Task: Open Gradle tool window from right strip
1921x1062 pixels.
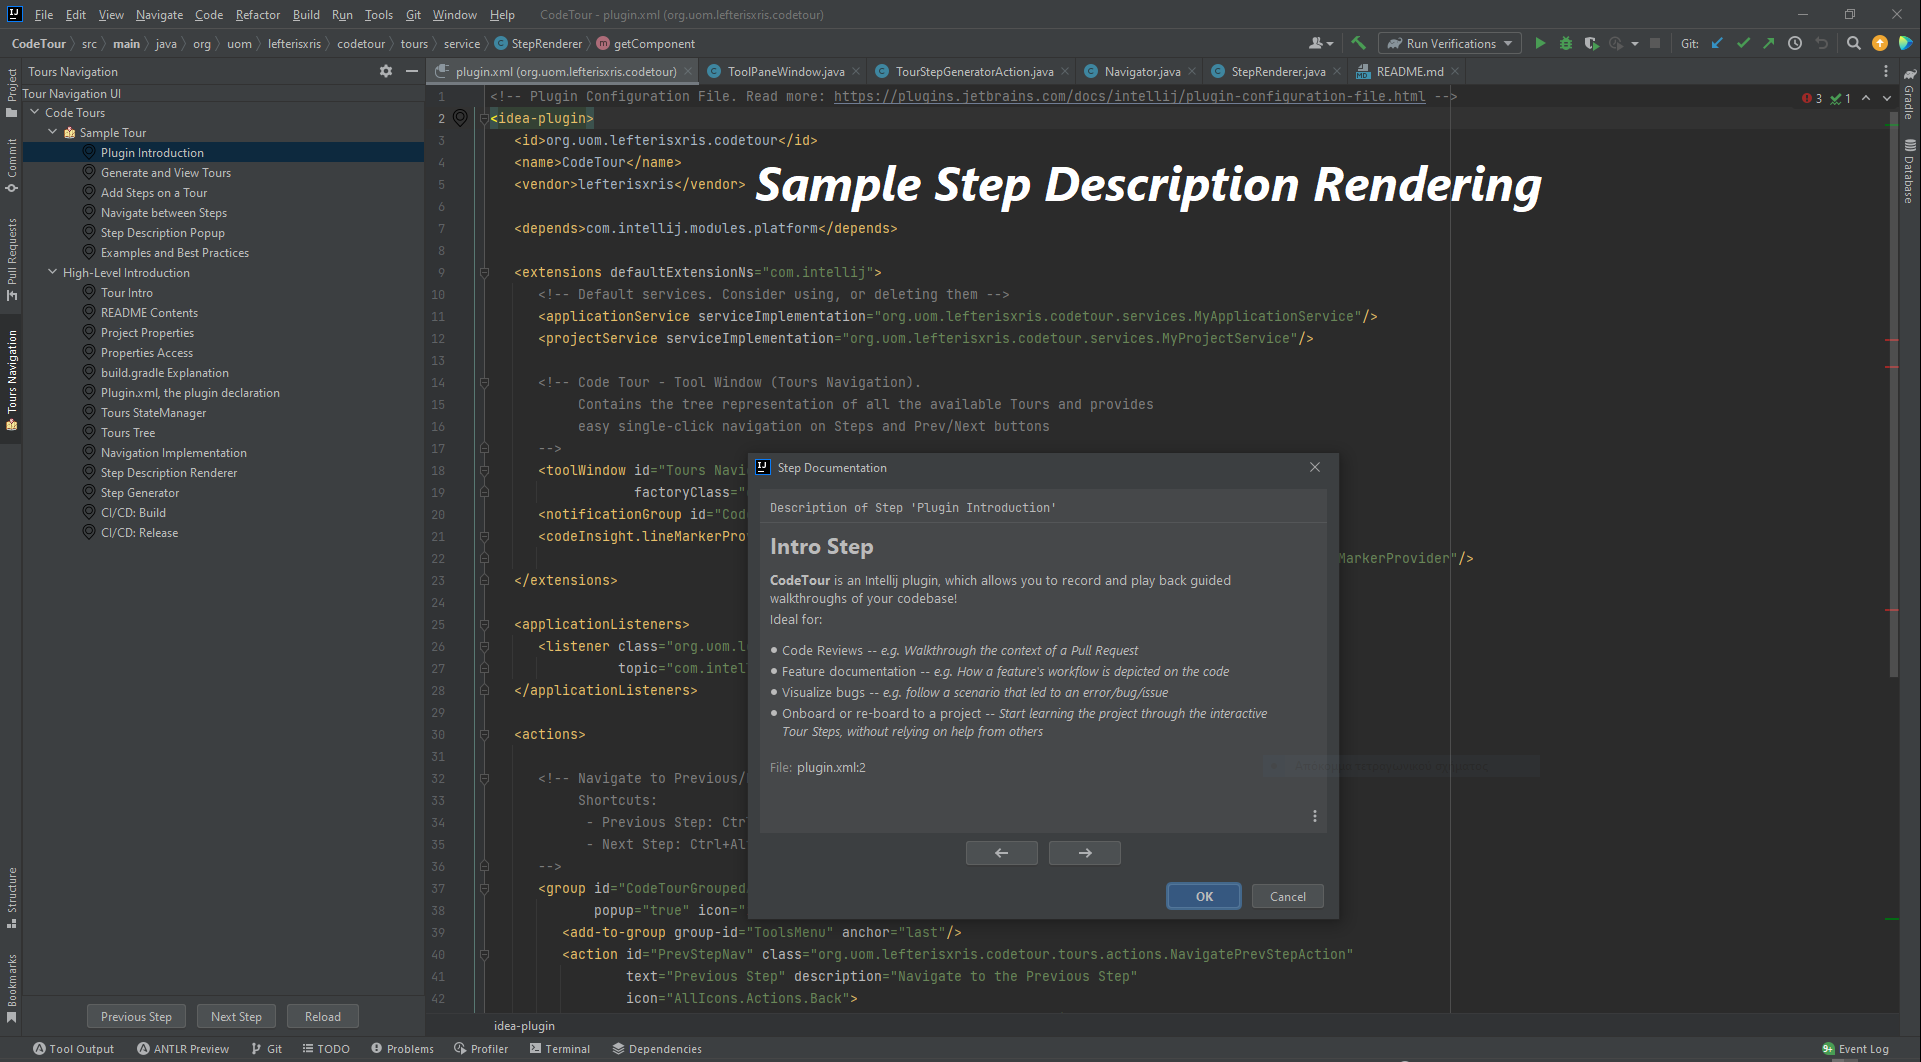Action: [1909, 94]
